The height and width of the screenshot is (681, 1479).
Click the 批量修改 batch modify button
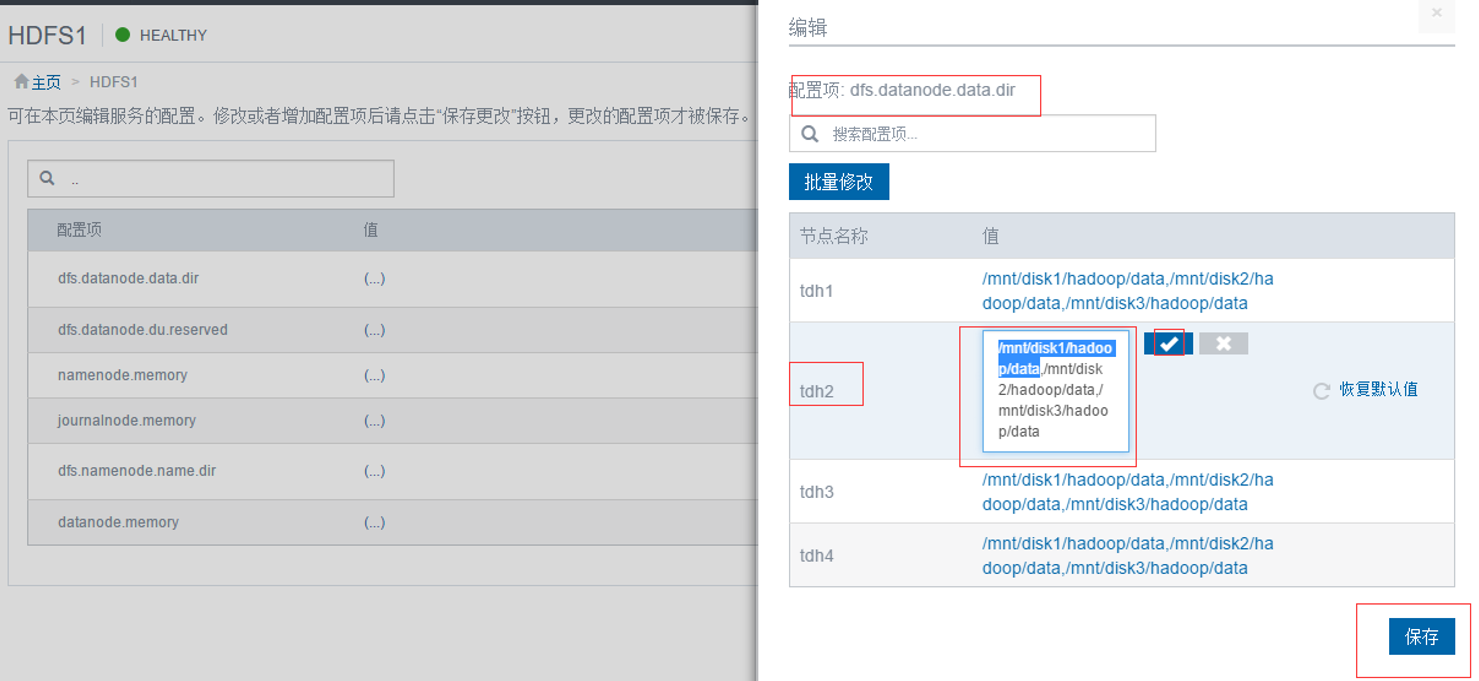(x=838, y=182)
